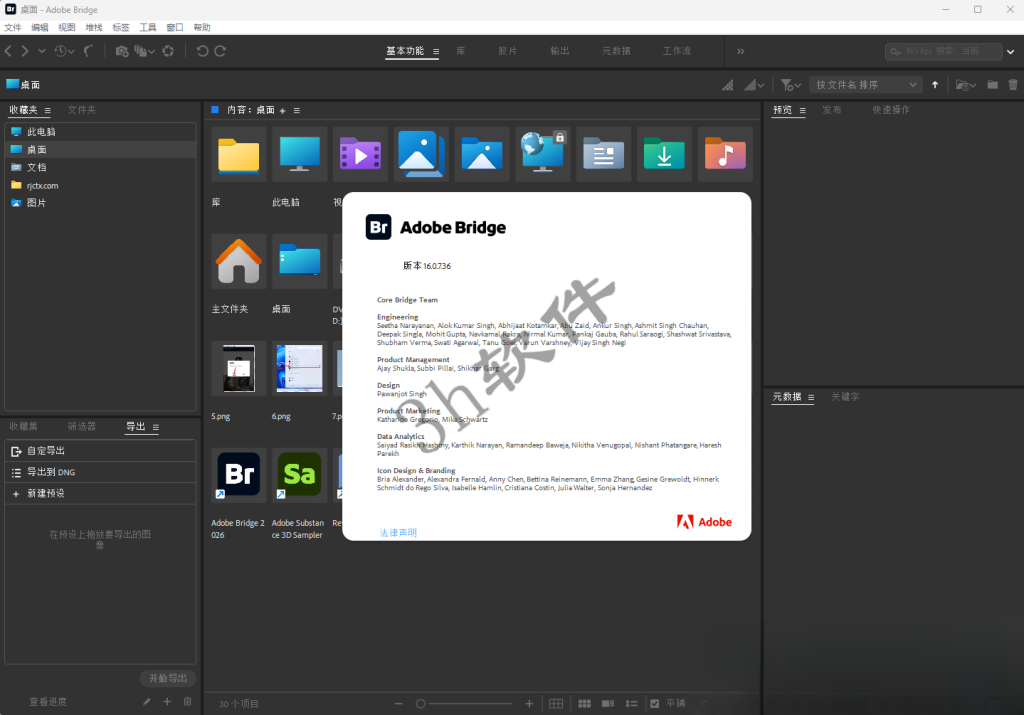Rotate 90° clockwise icon
This screenshot has width=1024, height=715.
coord(221,51)
